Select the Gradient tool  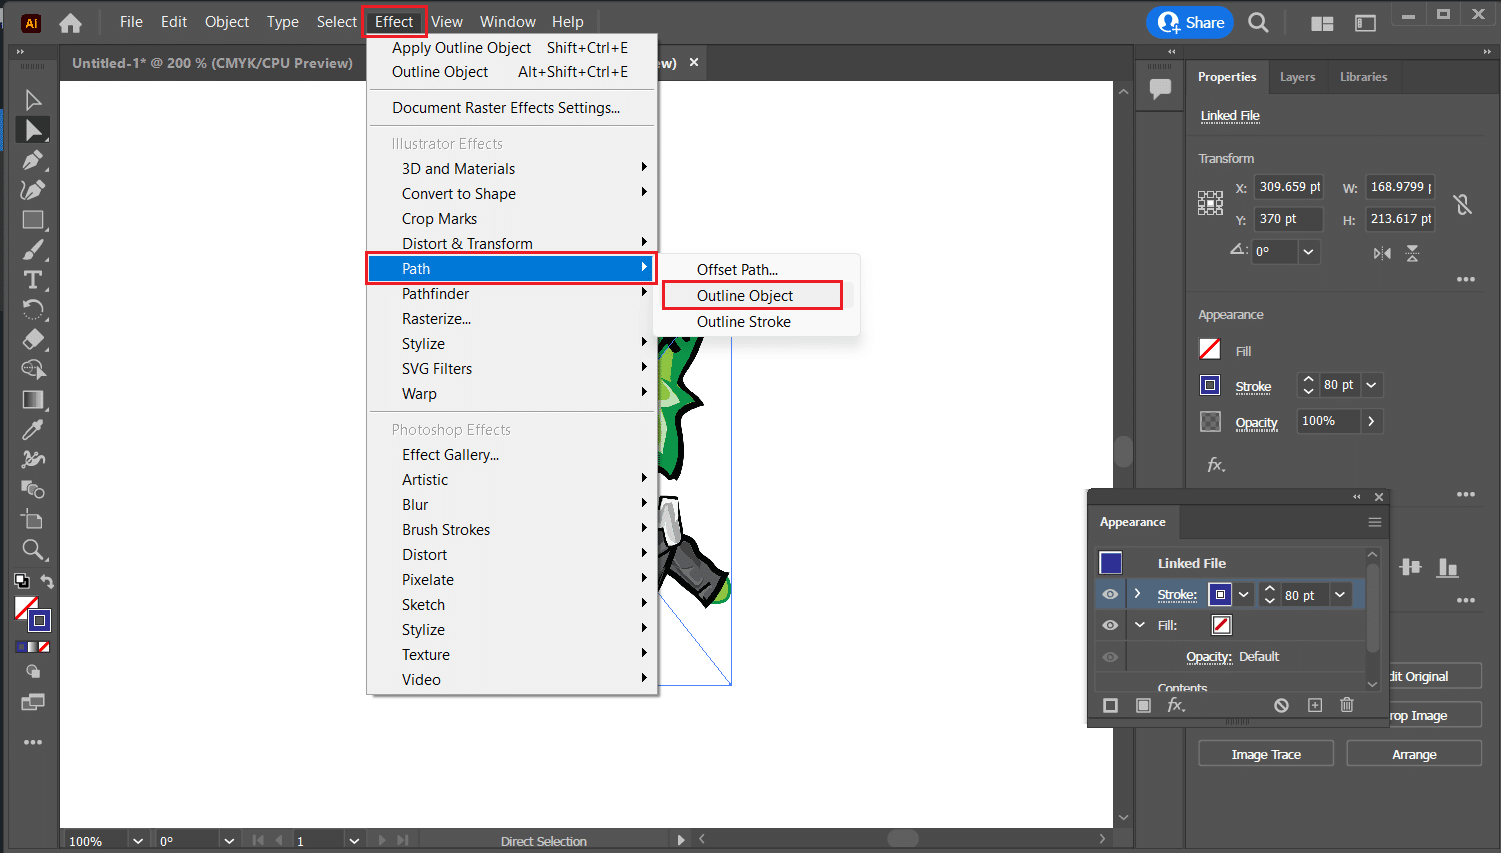point(33,400)
